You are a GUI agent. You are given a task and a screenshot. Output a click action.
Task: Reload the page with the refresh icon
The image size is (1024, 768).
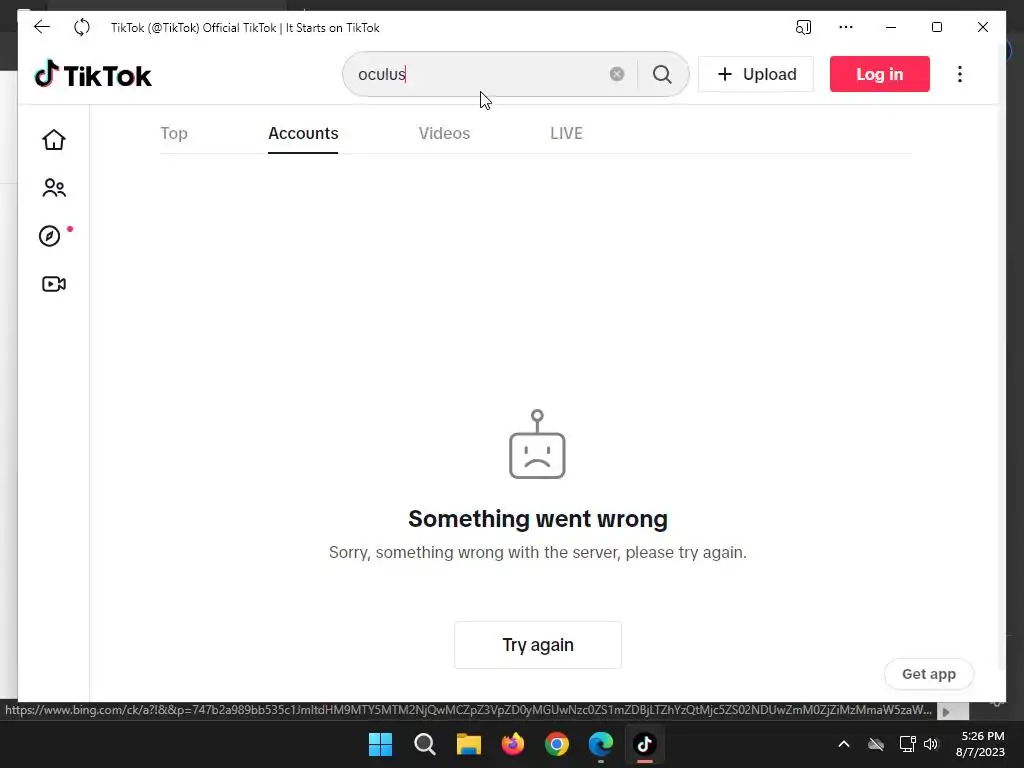point(82,27)
